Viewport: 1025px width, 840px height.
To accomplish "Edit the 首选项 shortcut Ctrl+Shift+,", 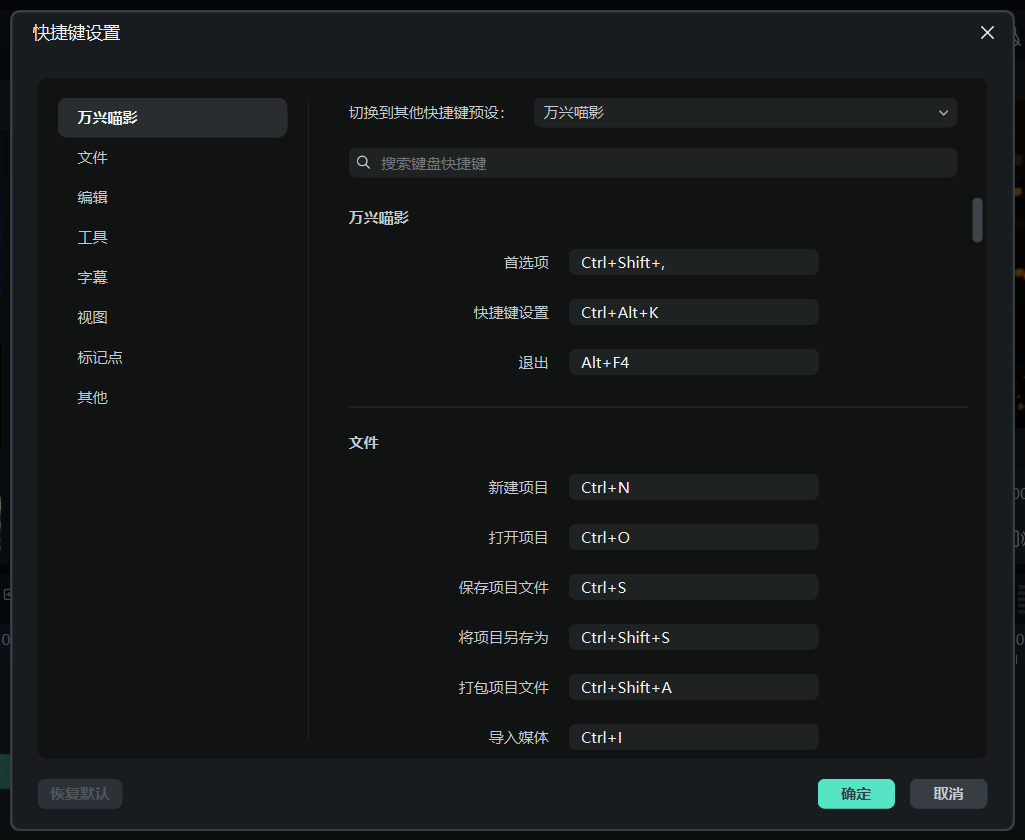I will (694, 262).
